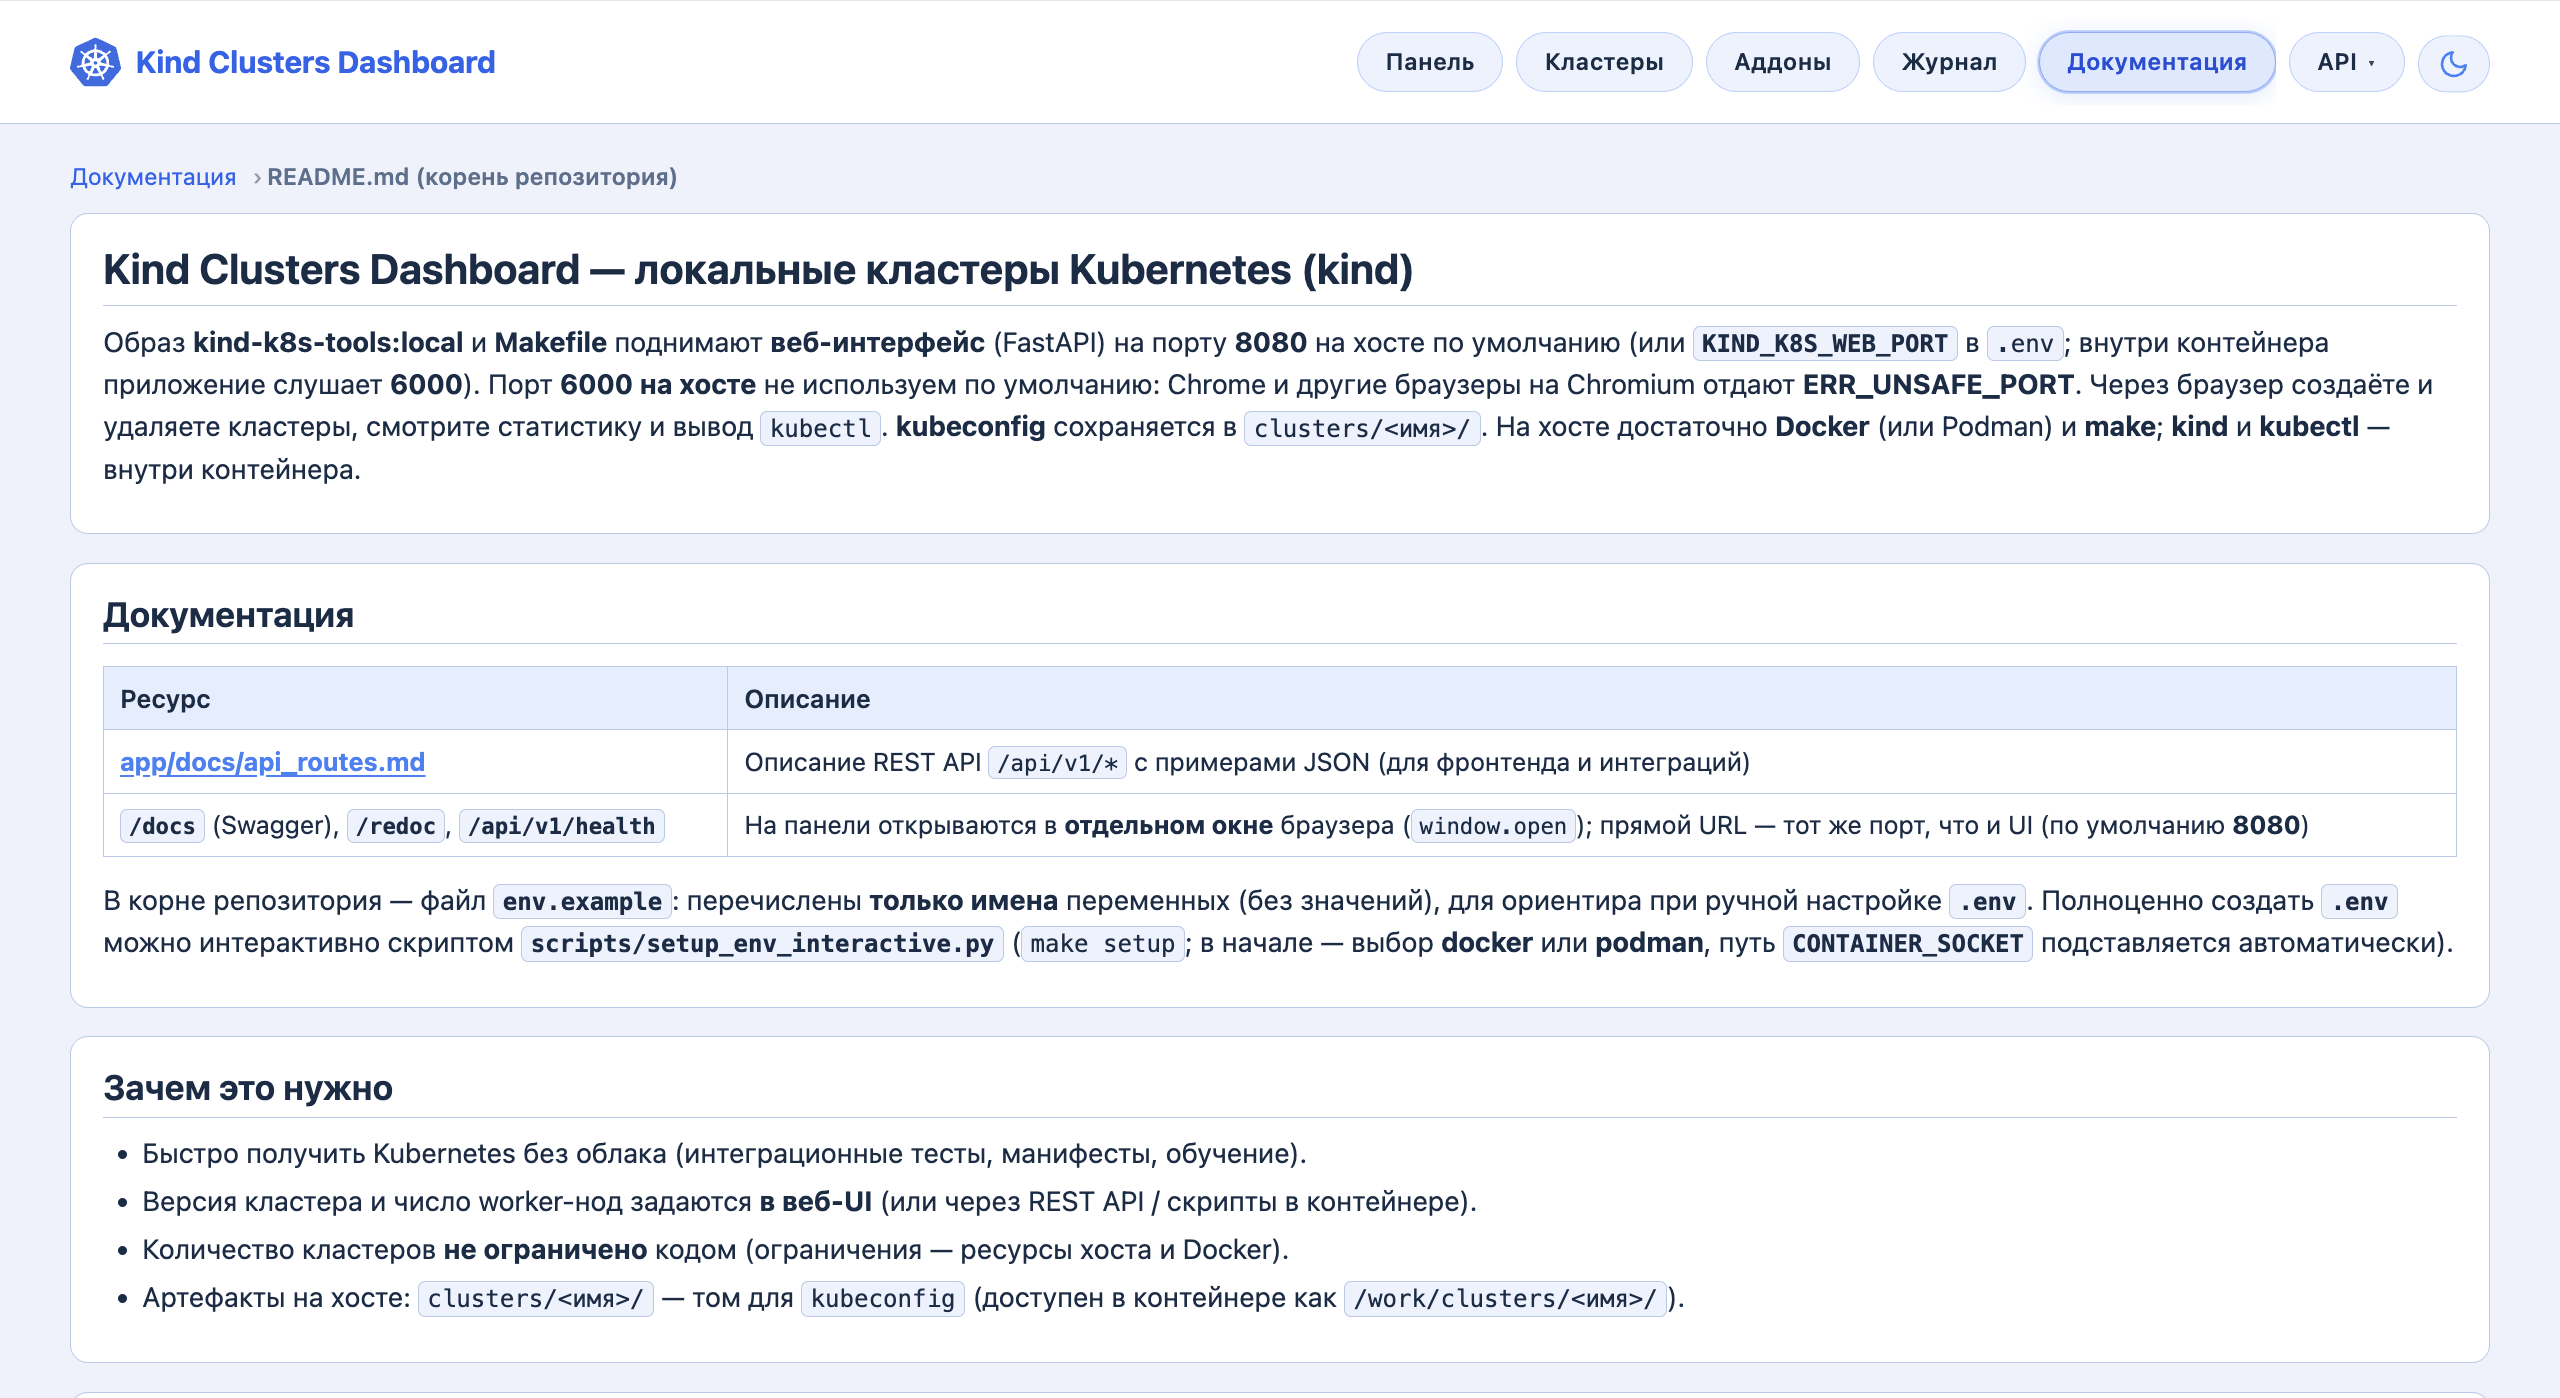
Task: Open the Кластеры section
Action: pos(1604,62)
